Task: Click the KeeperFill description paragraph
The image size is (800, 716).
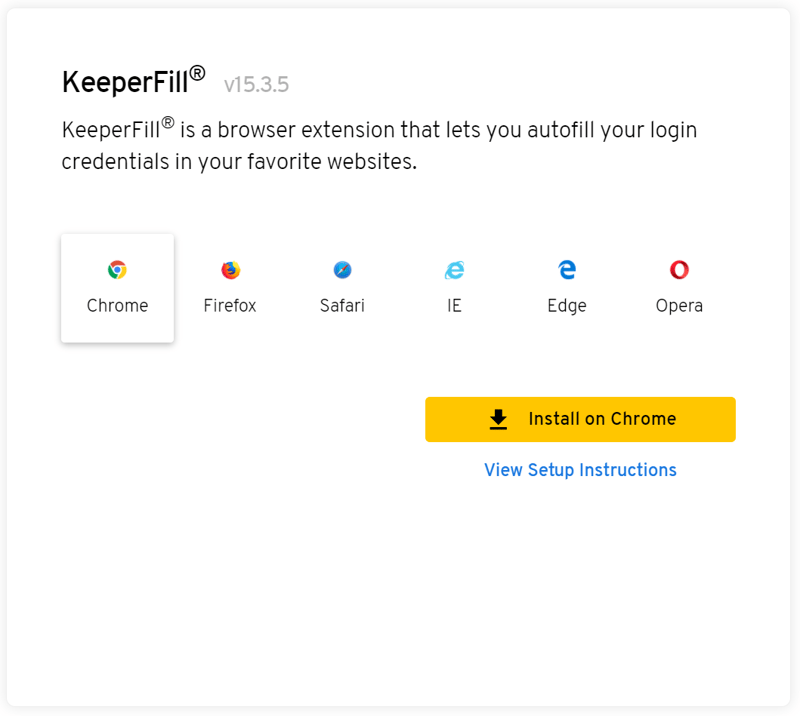Action: click(x=379, y=145)
